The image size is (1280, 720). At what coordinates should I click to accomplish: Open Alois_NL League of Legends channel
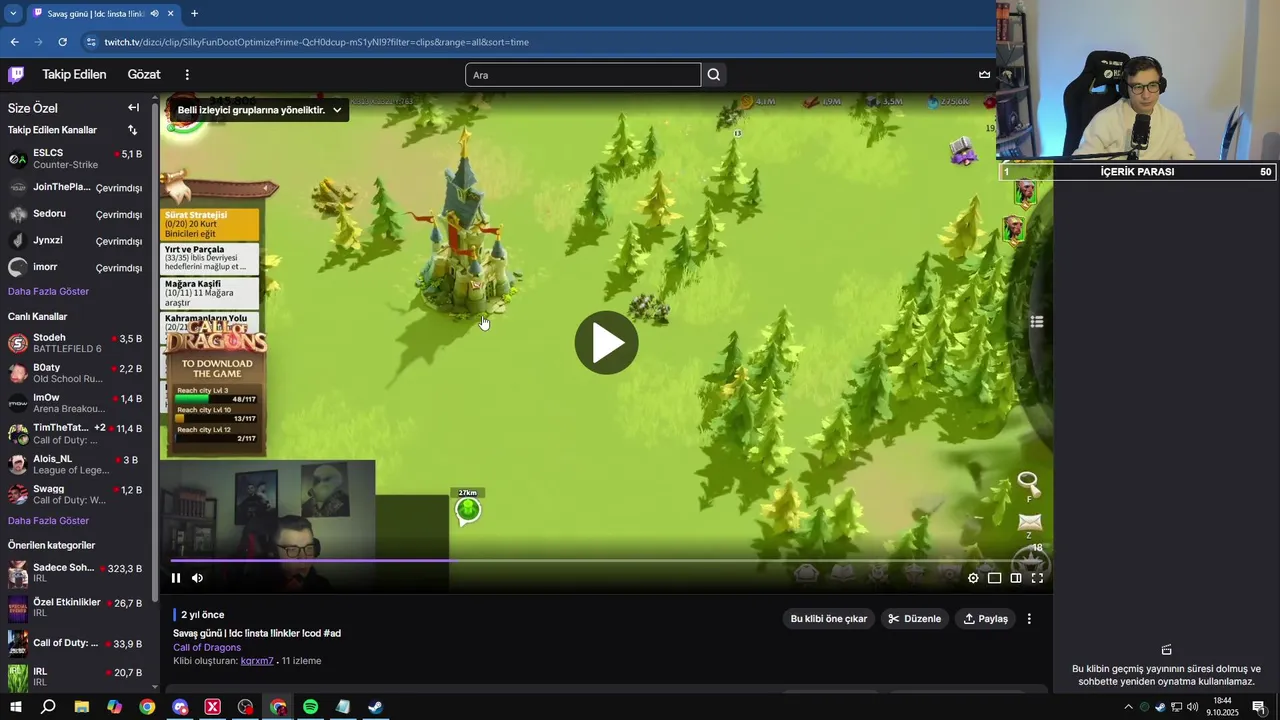tap(77, 464)
